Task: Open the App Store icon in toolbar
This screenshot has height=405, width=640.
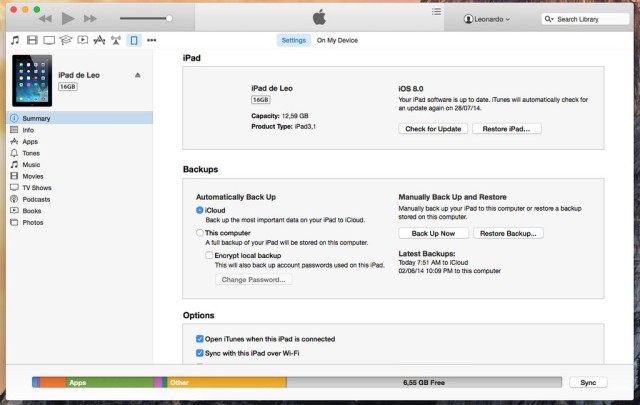Action: point(98,41)
